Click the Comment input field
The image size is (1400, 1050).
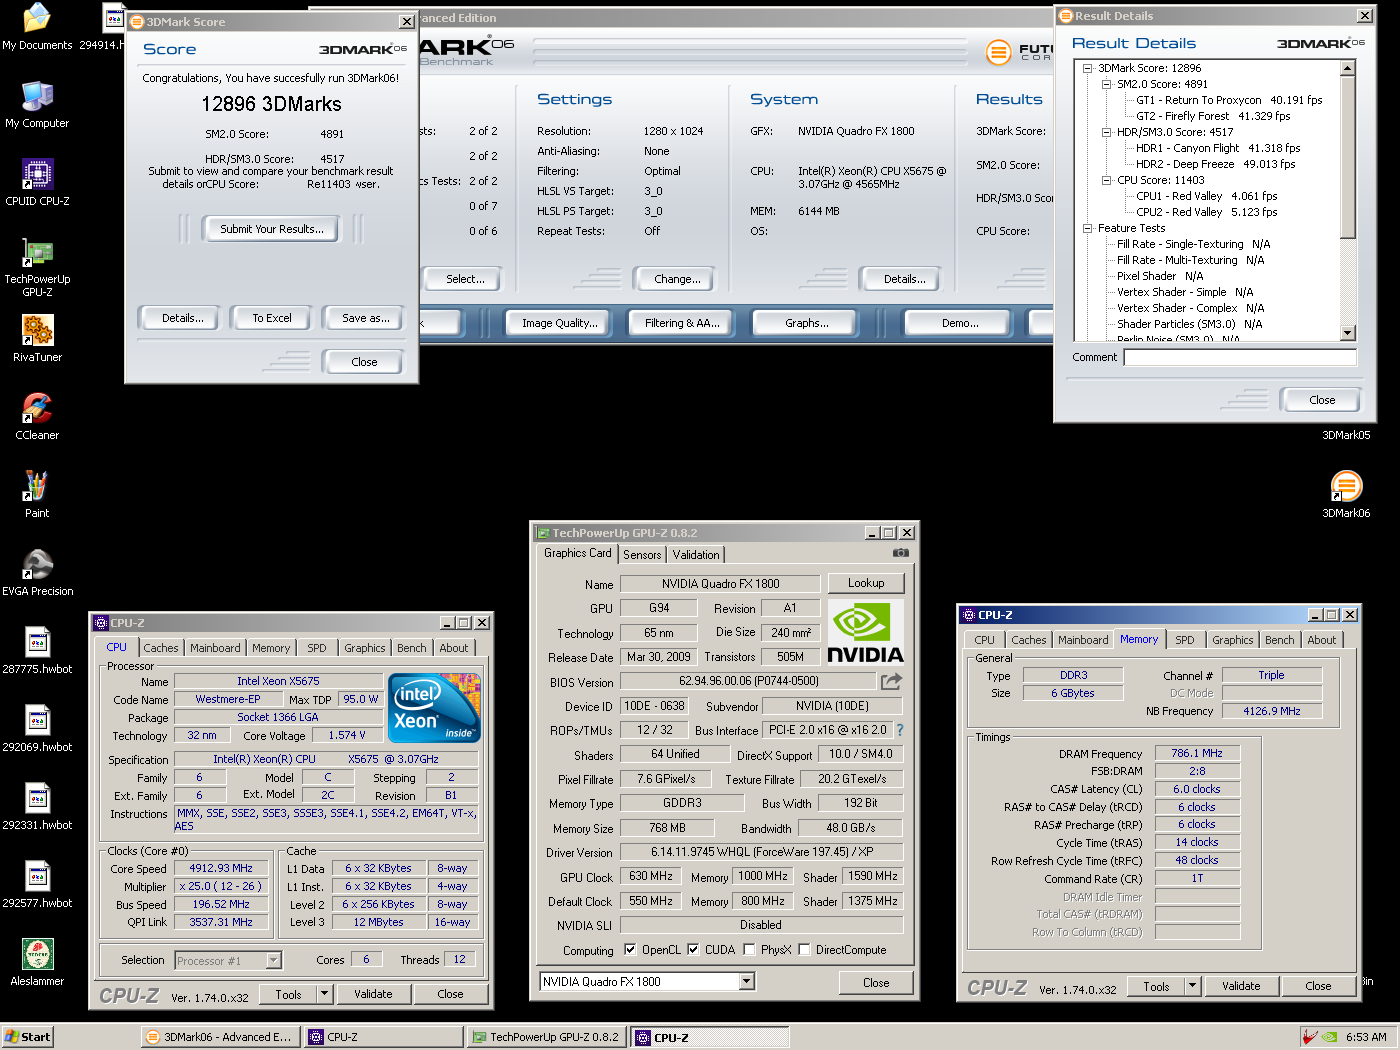tap(1240, 357)
